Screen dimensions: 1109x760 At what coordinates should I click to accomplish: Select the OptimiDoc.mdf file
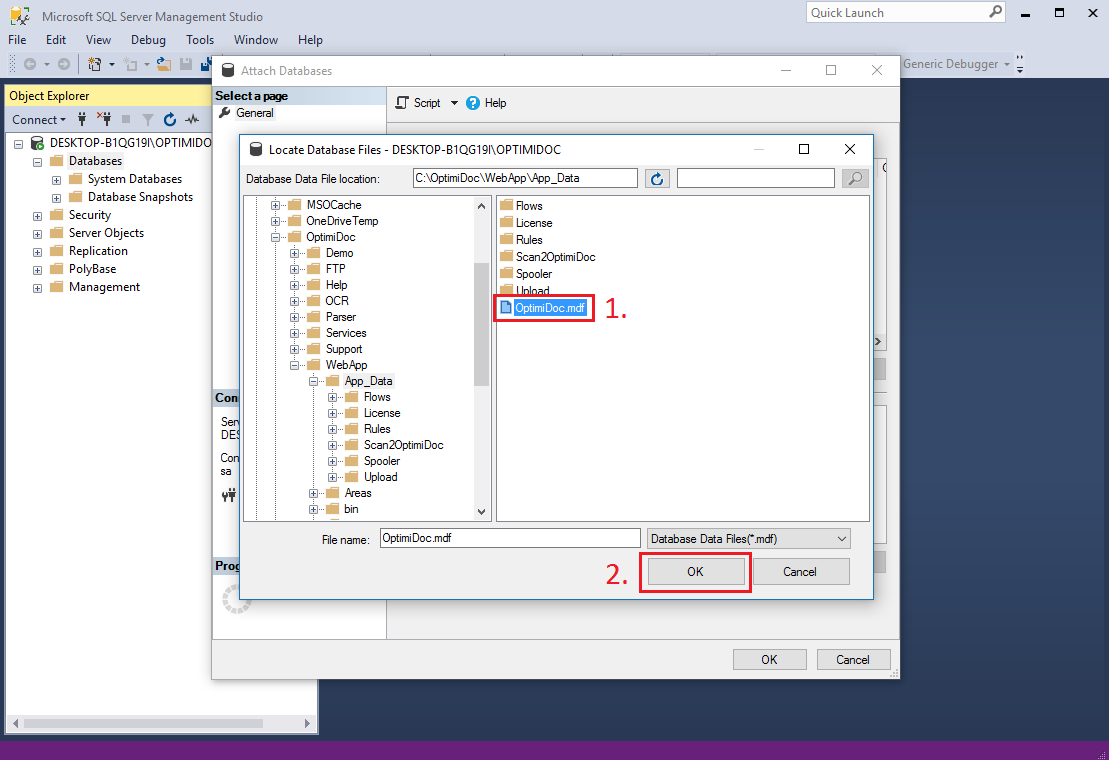coord(549,308)
